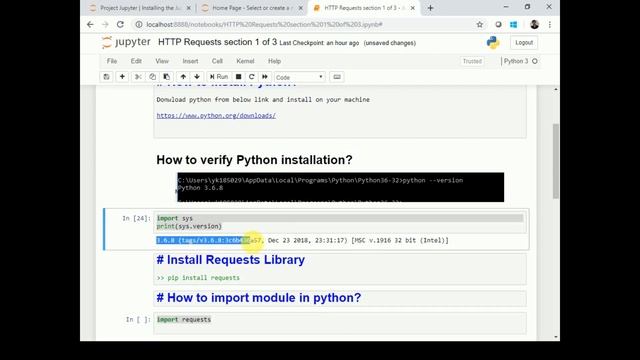This screenshot has width=640, height=360.
Task: Close the Project Jupyter tab
Action: point(188,8)
